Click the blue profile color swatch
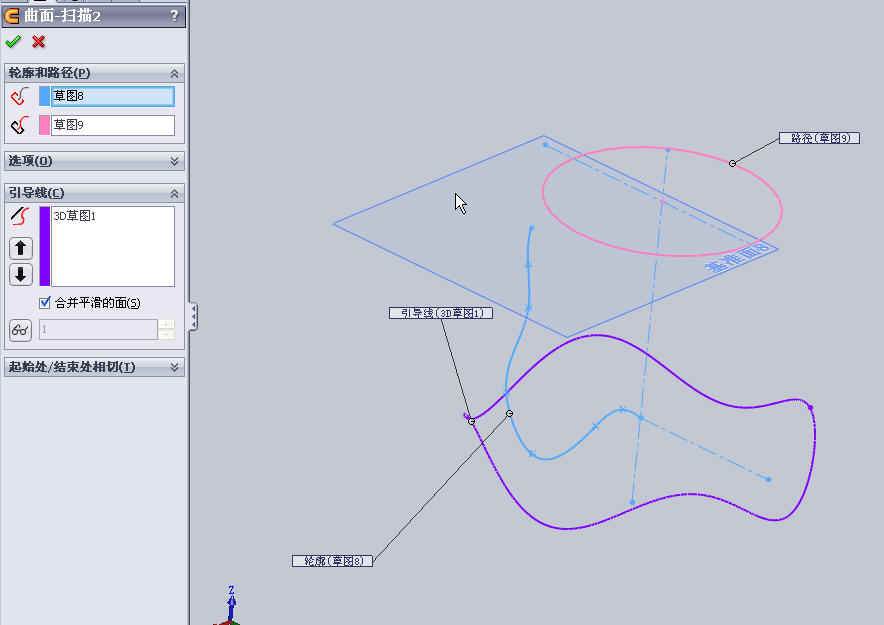Image resolution: width=884 pixels, height=625 pixels. (45, 96)
